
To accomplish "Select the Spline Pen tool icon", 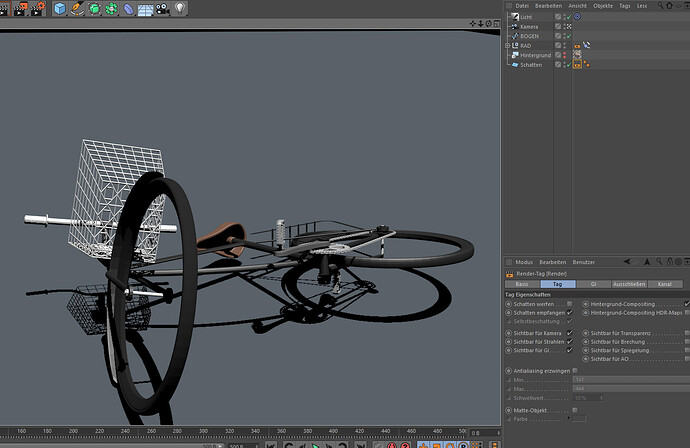I will pyautogui.click(x=77, y=8).
